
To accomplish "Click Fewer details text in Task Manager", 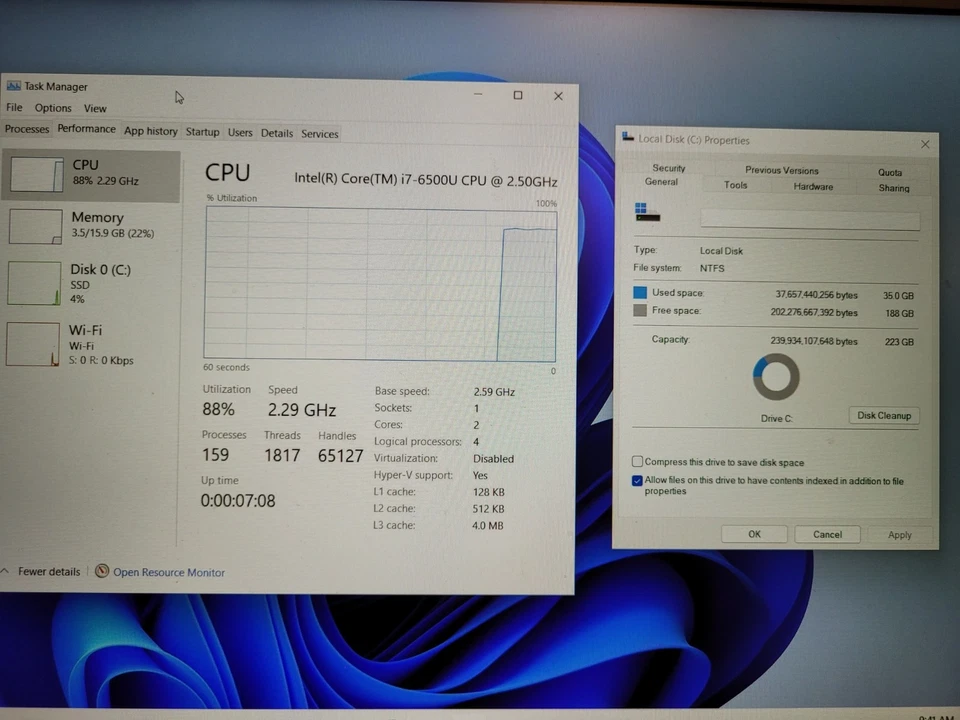I will pyautogui.click(x=49, y=571).
